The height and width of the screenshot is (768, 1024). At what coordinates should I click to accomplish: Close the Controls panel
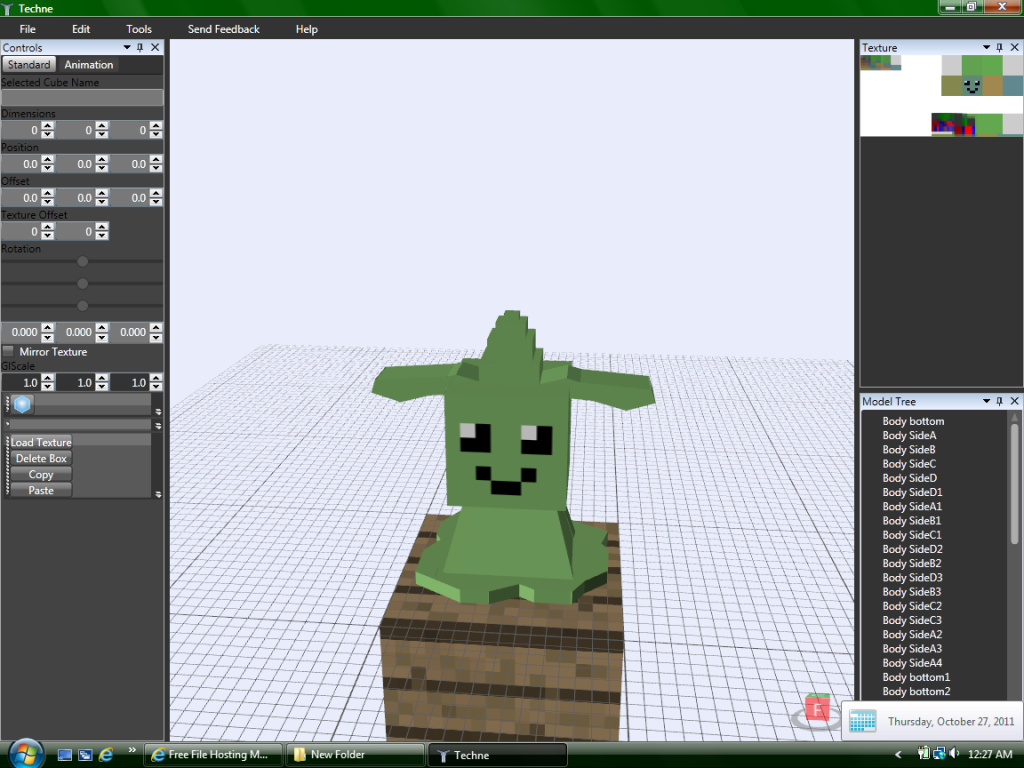(155, 47)
